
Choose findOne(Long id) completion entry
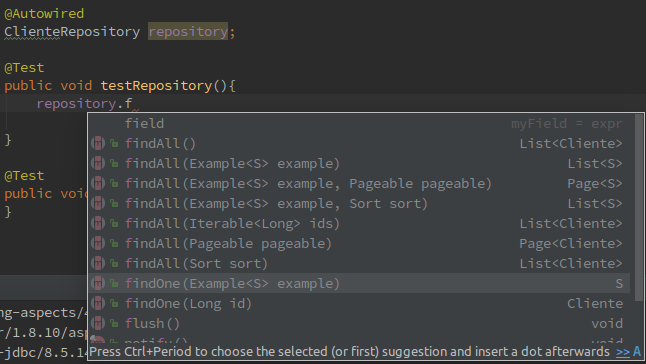click(x=359, y=303)
